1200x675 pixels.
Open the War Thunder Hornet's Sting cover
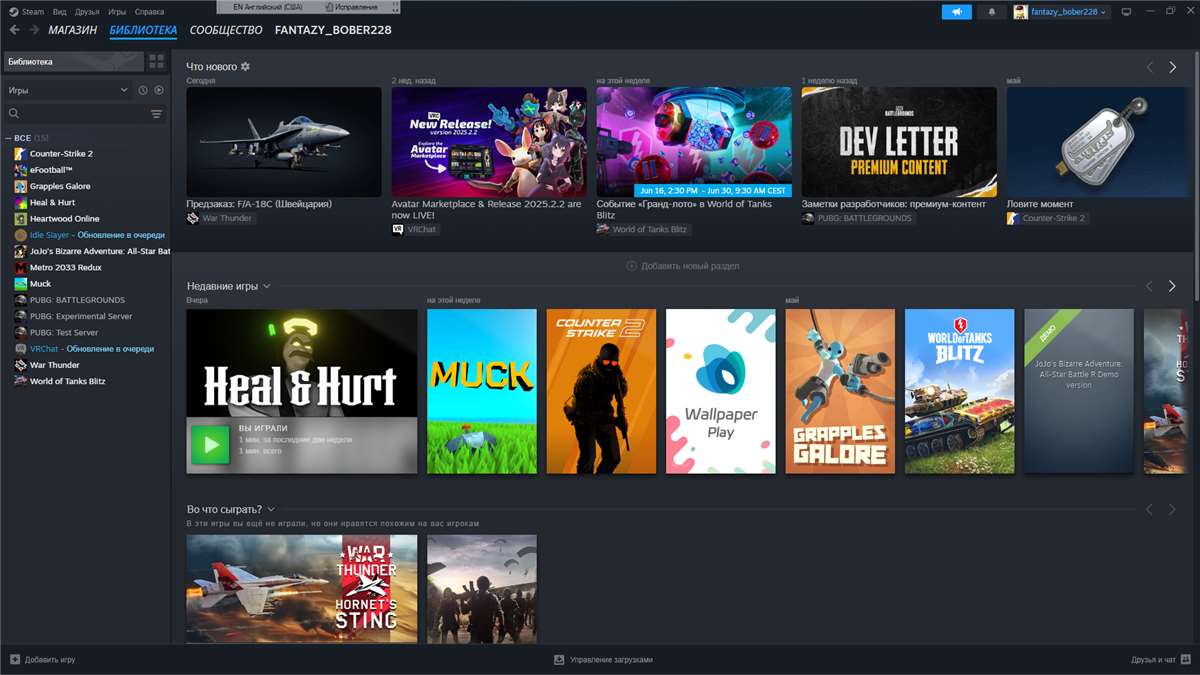click(x=302, y=588)
